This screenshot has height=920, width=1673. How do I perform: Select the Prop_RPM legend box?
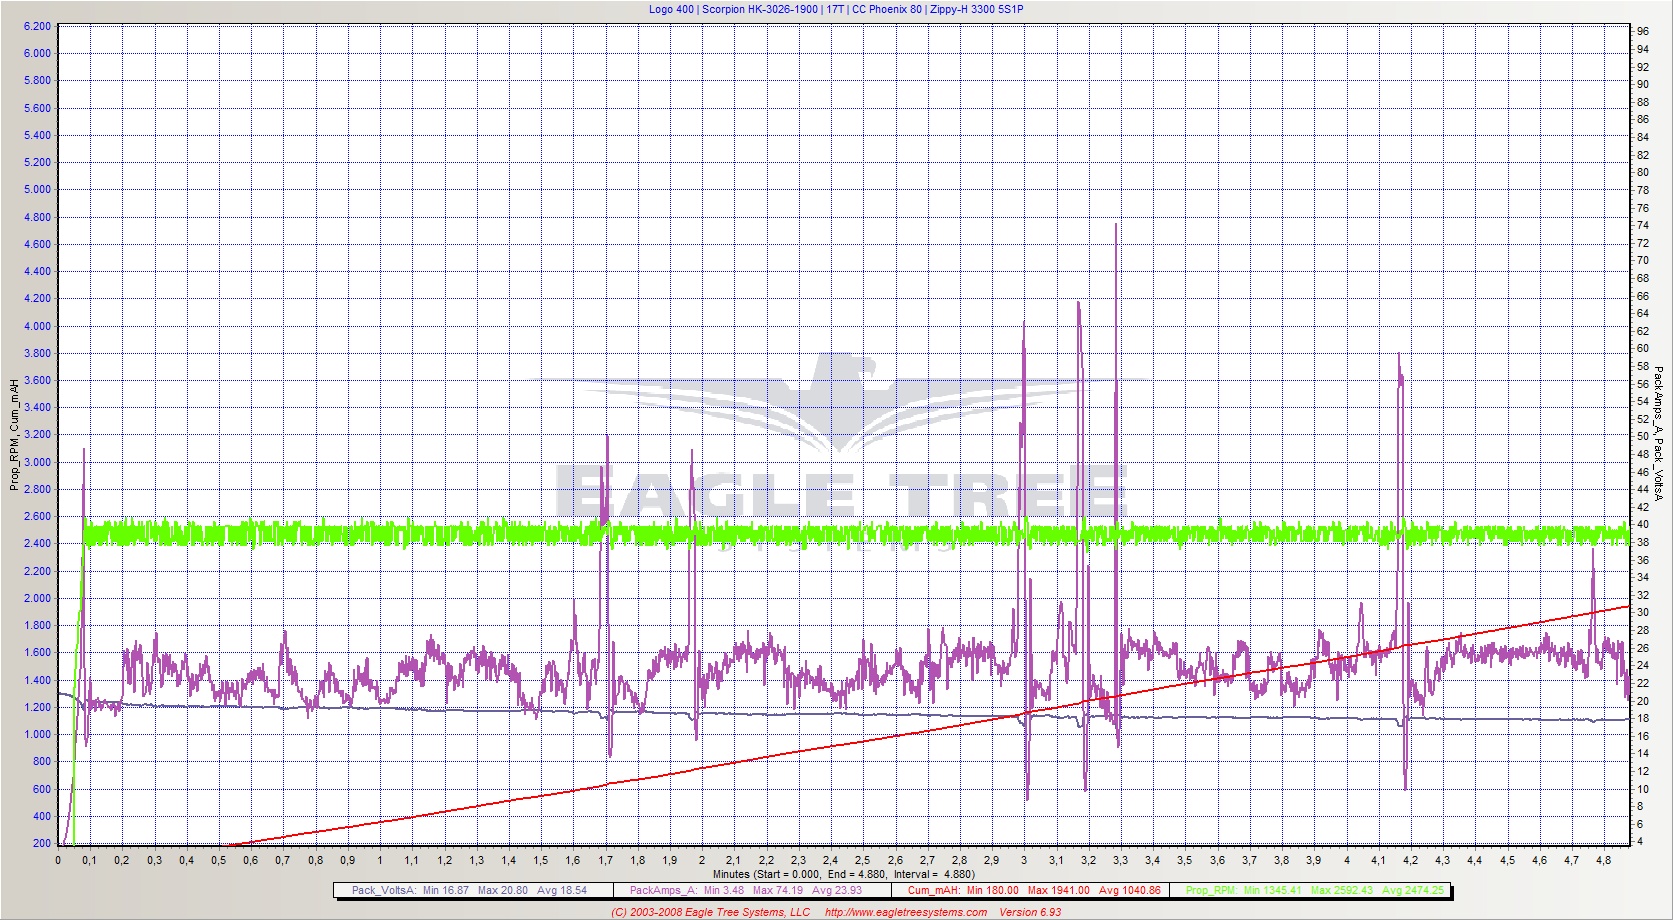coord(1314,890)
